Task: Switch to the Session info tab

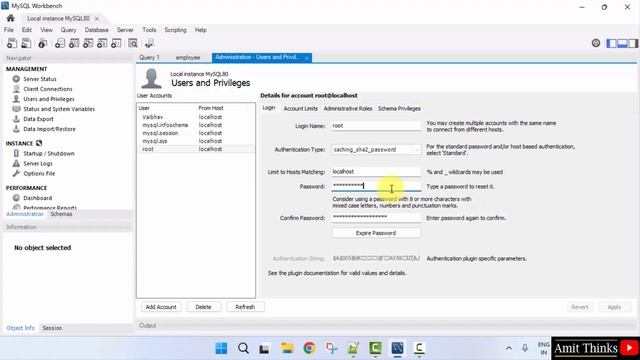Action: (x=52, y=328)
